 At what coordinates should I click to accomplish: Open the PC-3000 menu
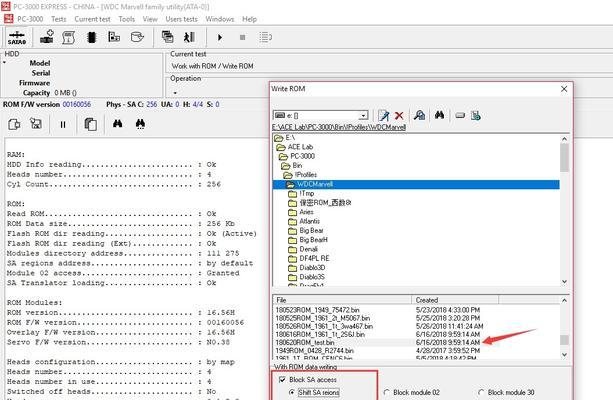coord(30,19)
